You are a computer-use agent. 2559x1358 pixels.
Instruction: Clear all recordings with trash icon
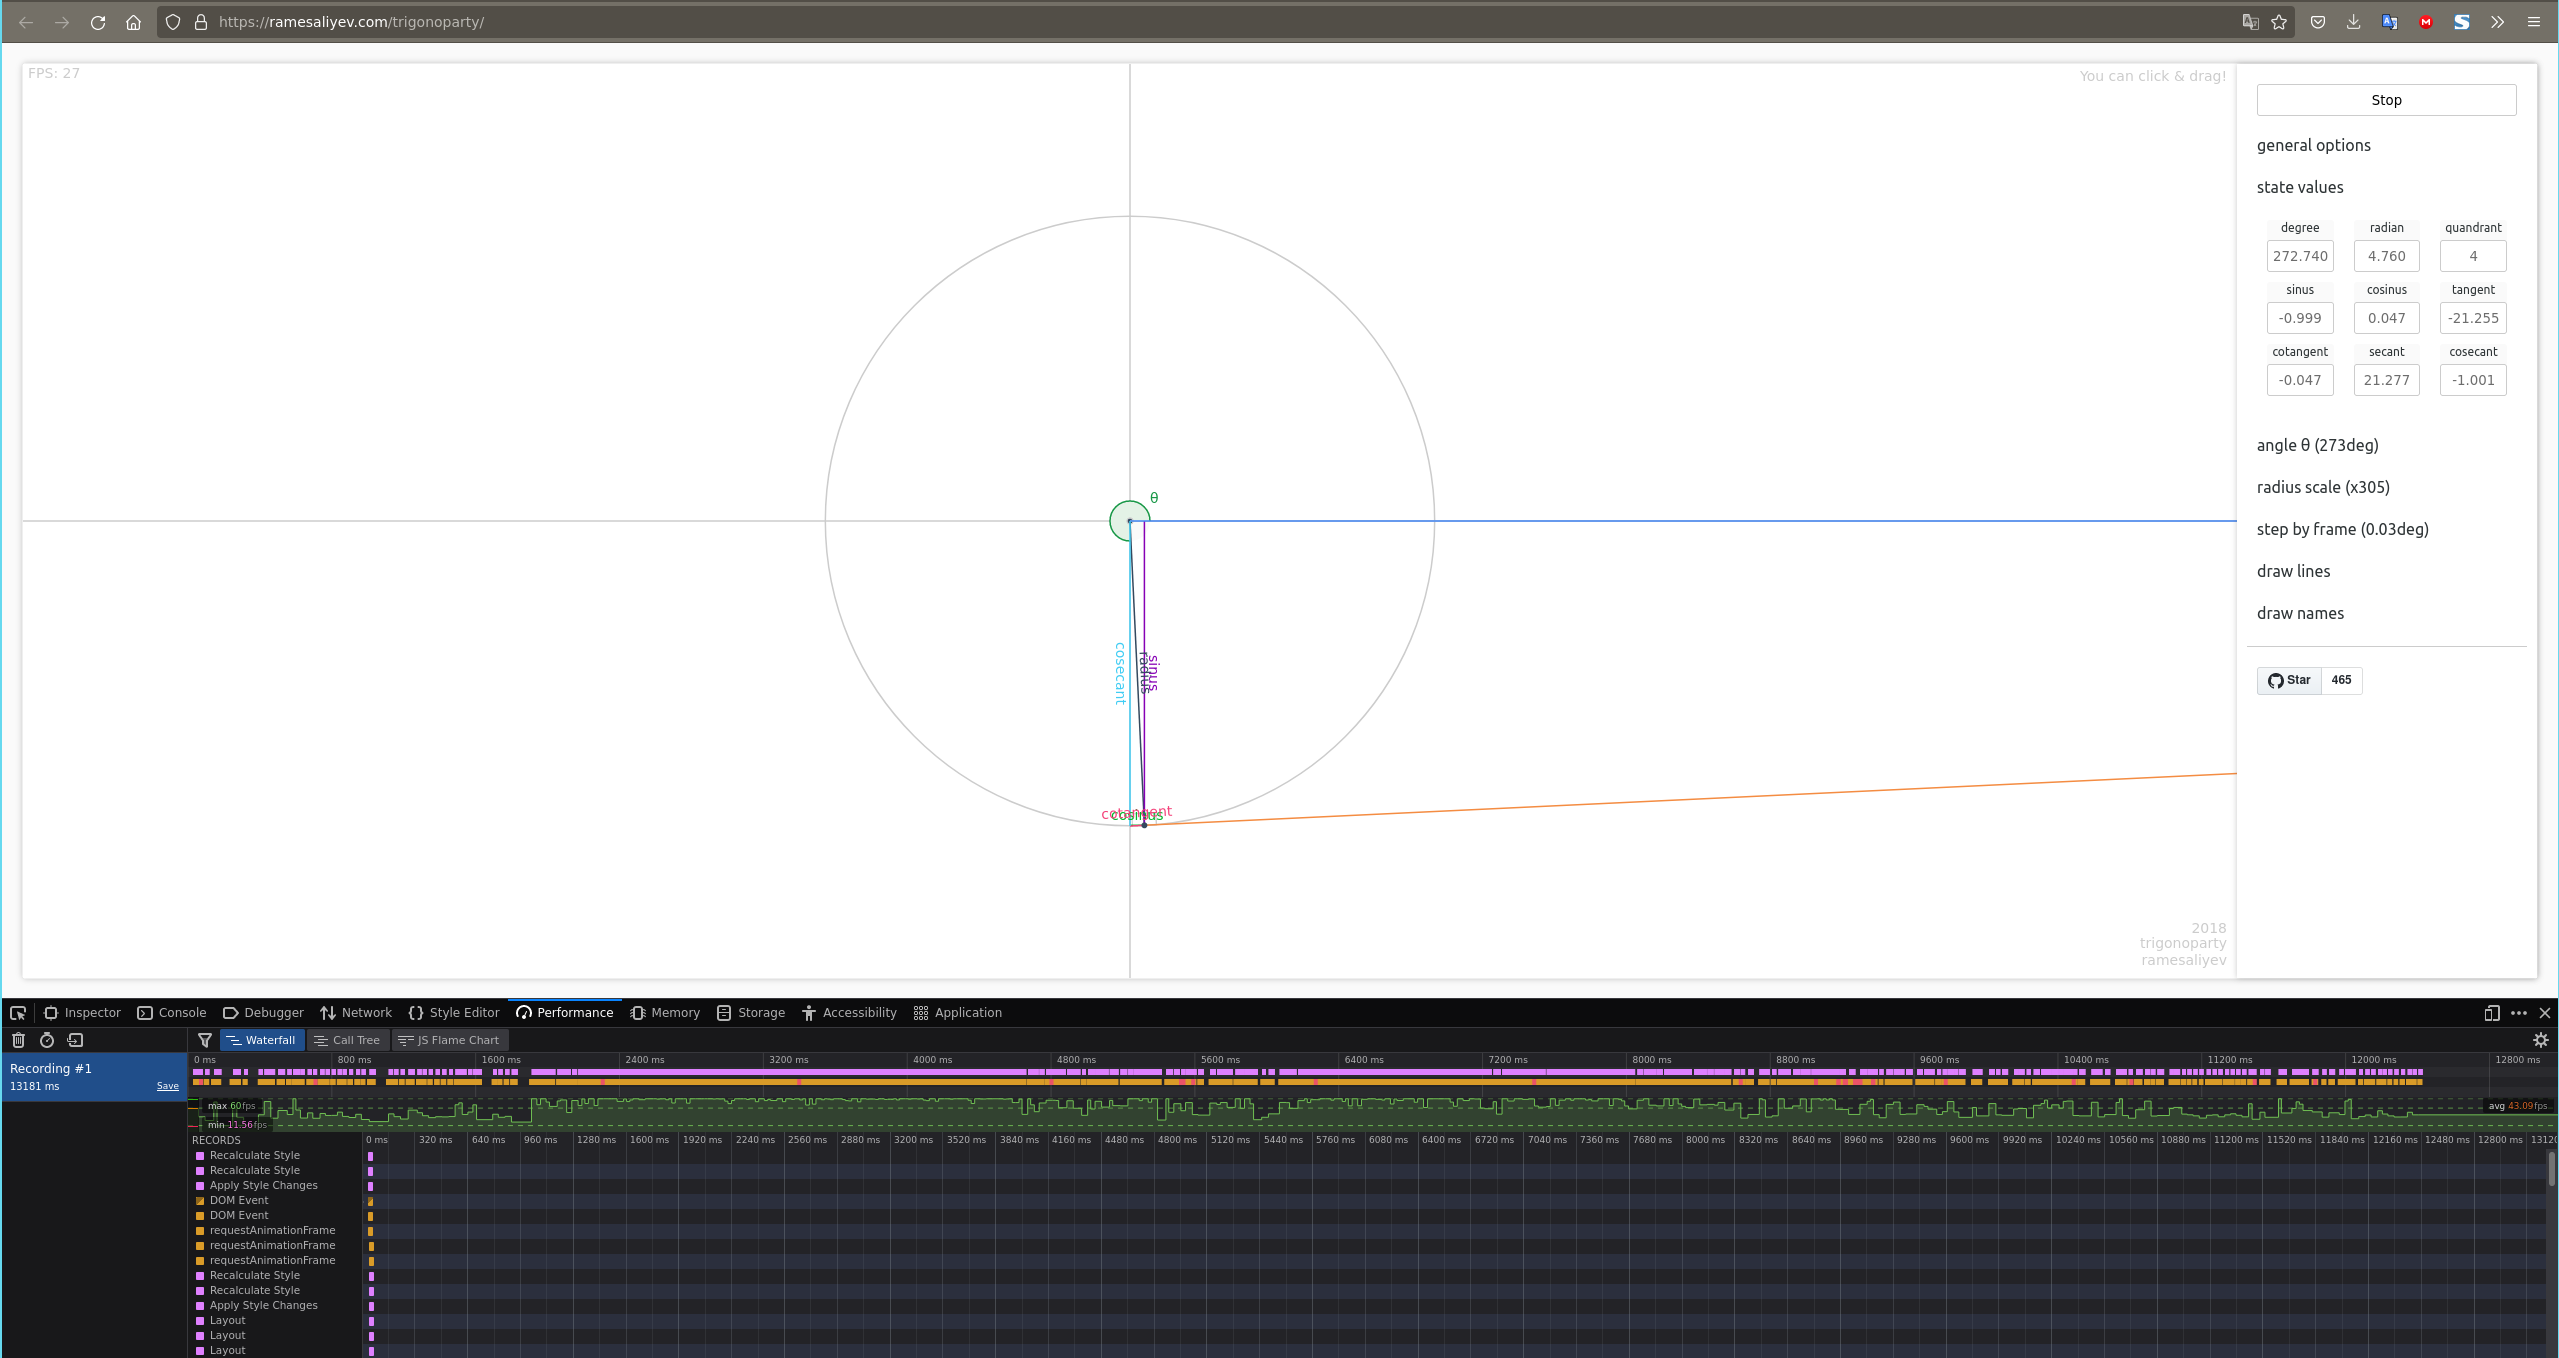pos(18,1040)
